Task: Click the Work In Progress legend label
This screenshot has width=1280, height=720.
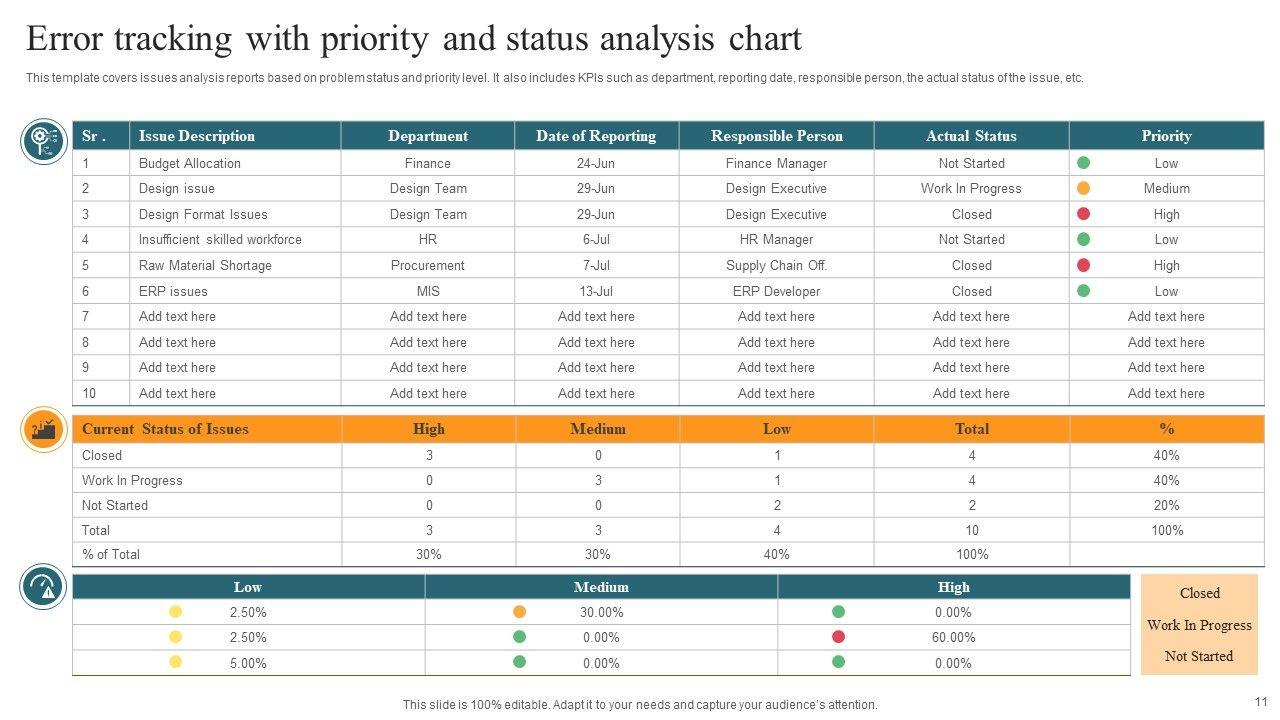Action: [x=1199, y=625]
